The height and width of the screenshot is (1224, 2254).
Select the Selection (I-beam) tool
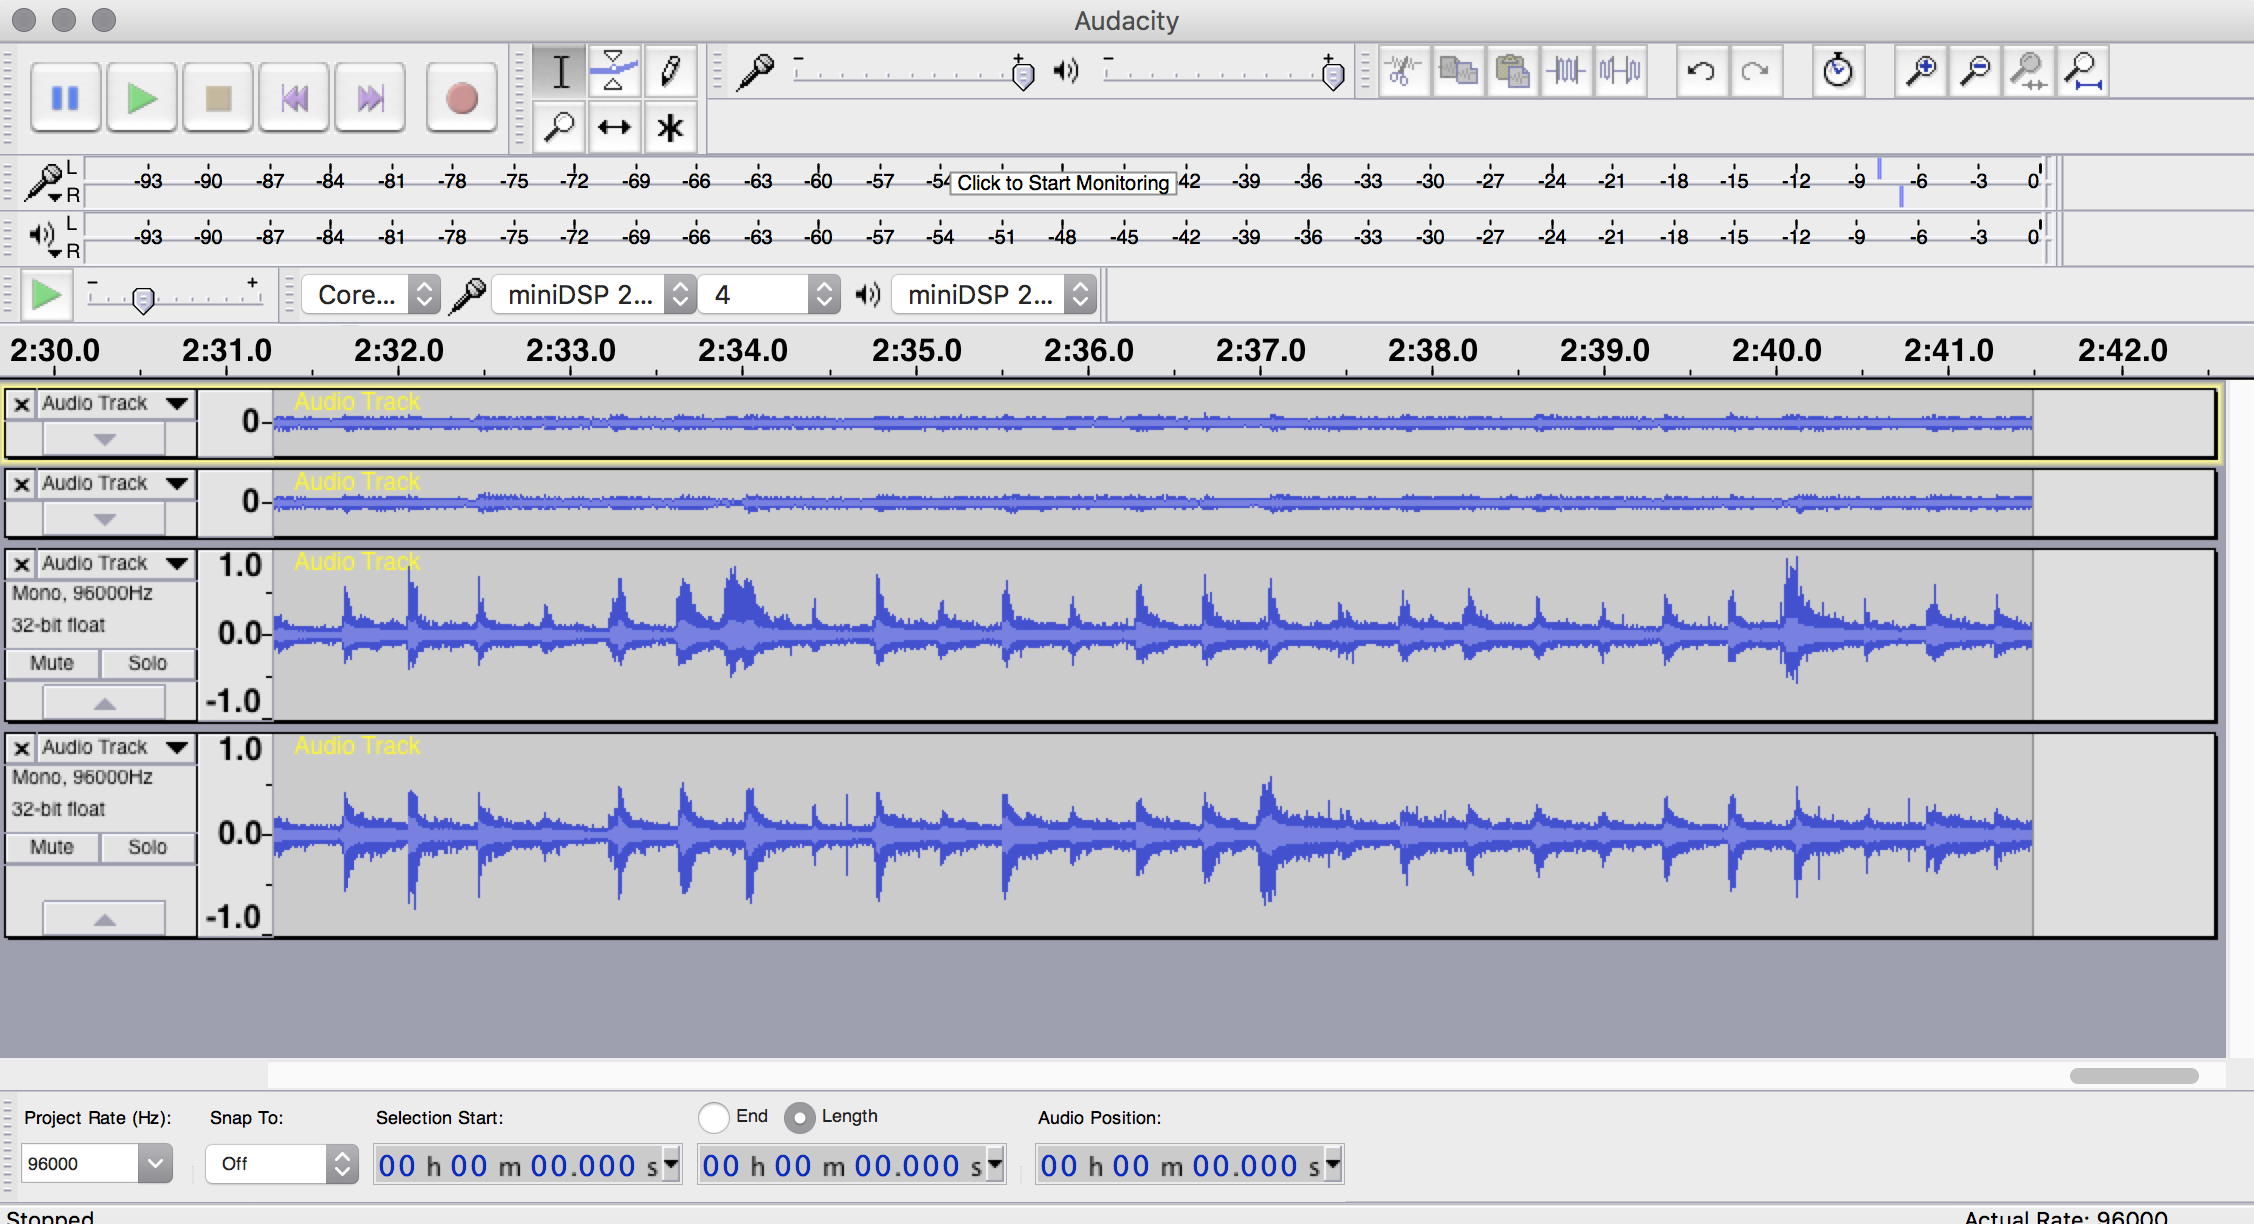point(560,71)
